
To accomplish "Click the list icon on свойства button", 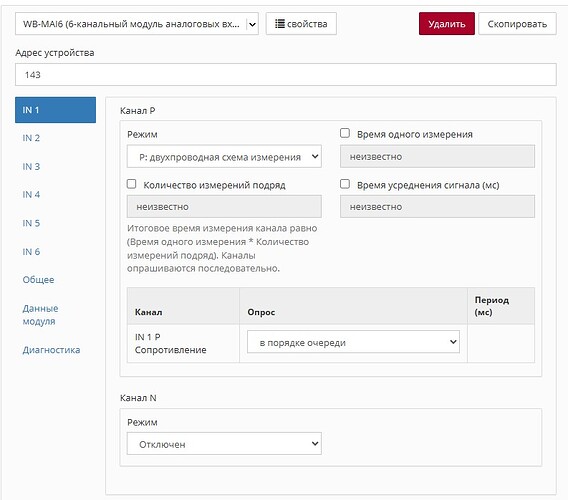I will pos(280,24).
